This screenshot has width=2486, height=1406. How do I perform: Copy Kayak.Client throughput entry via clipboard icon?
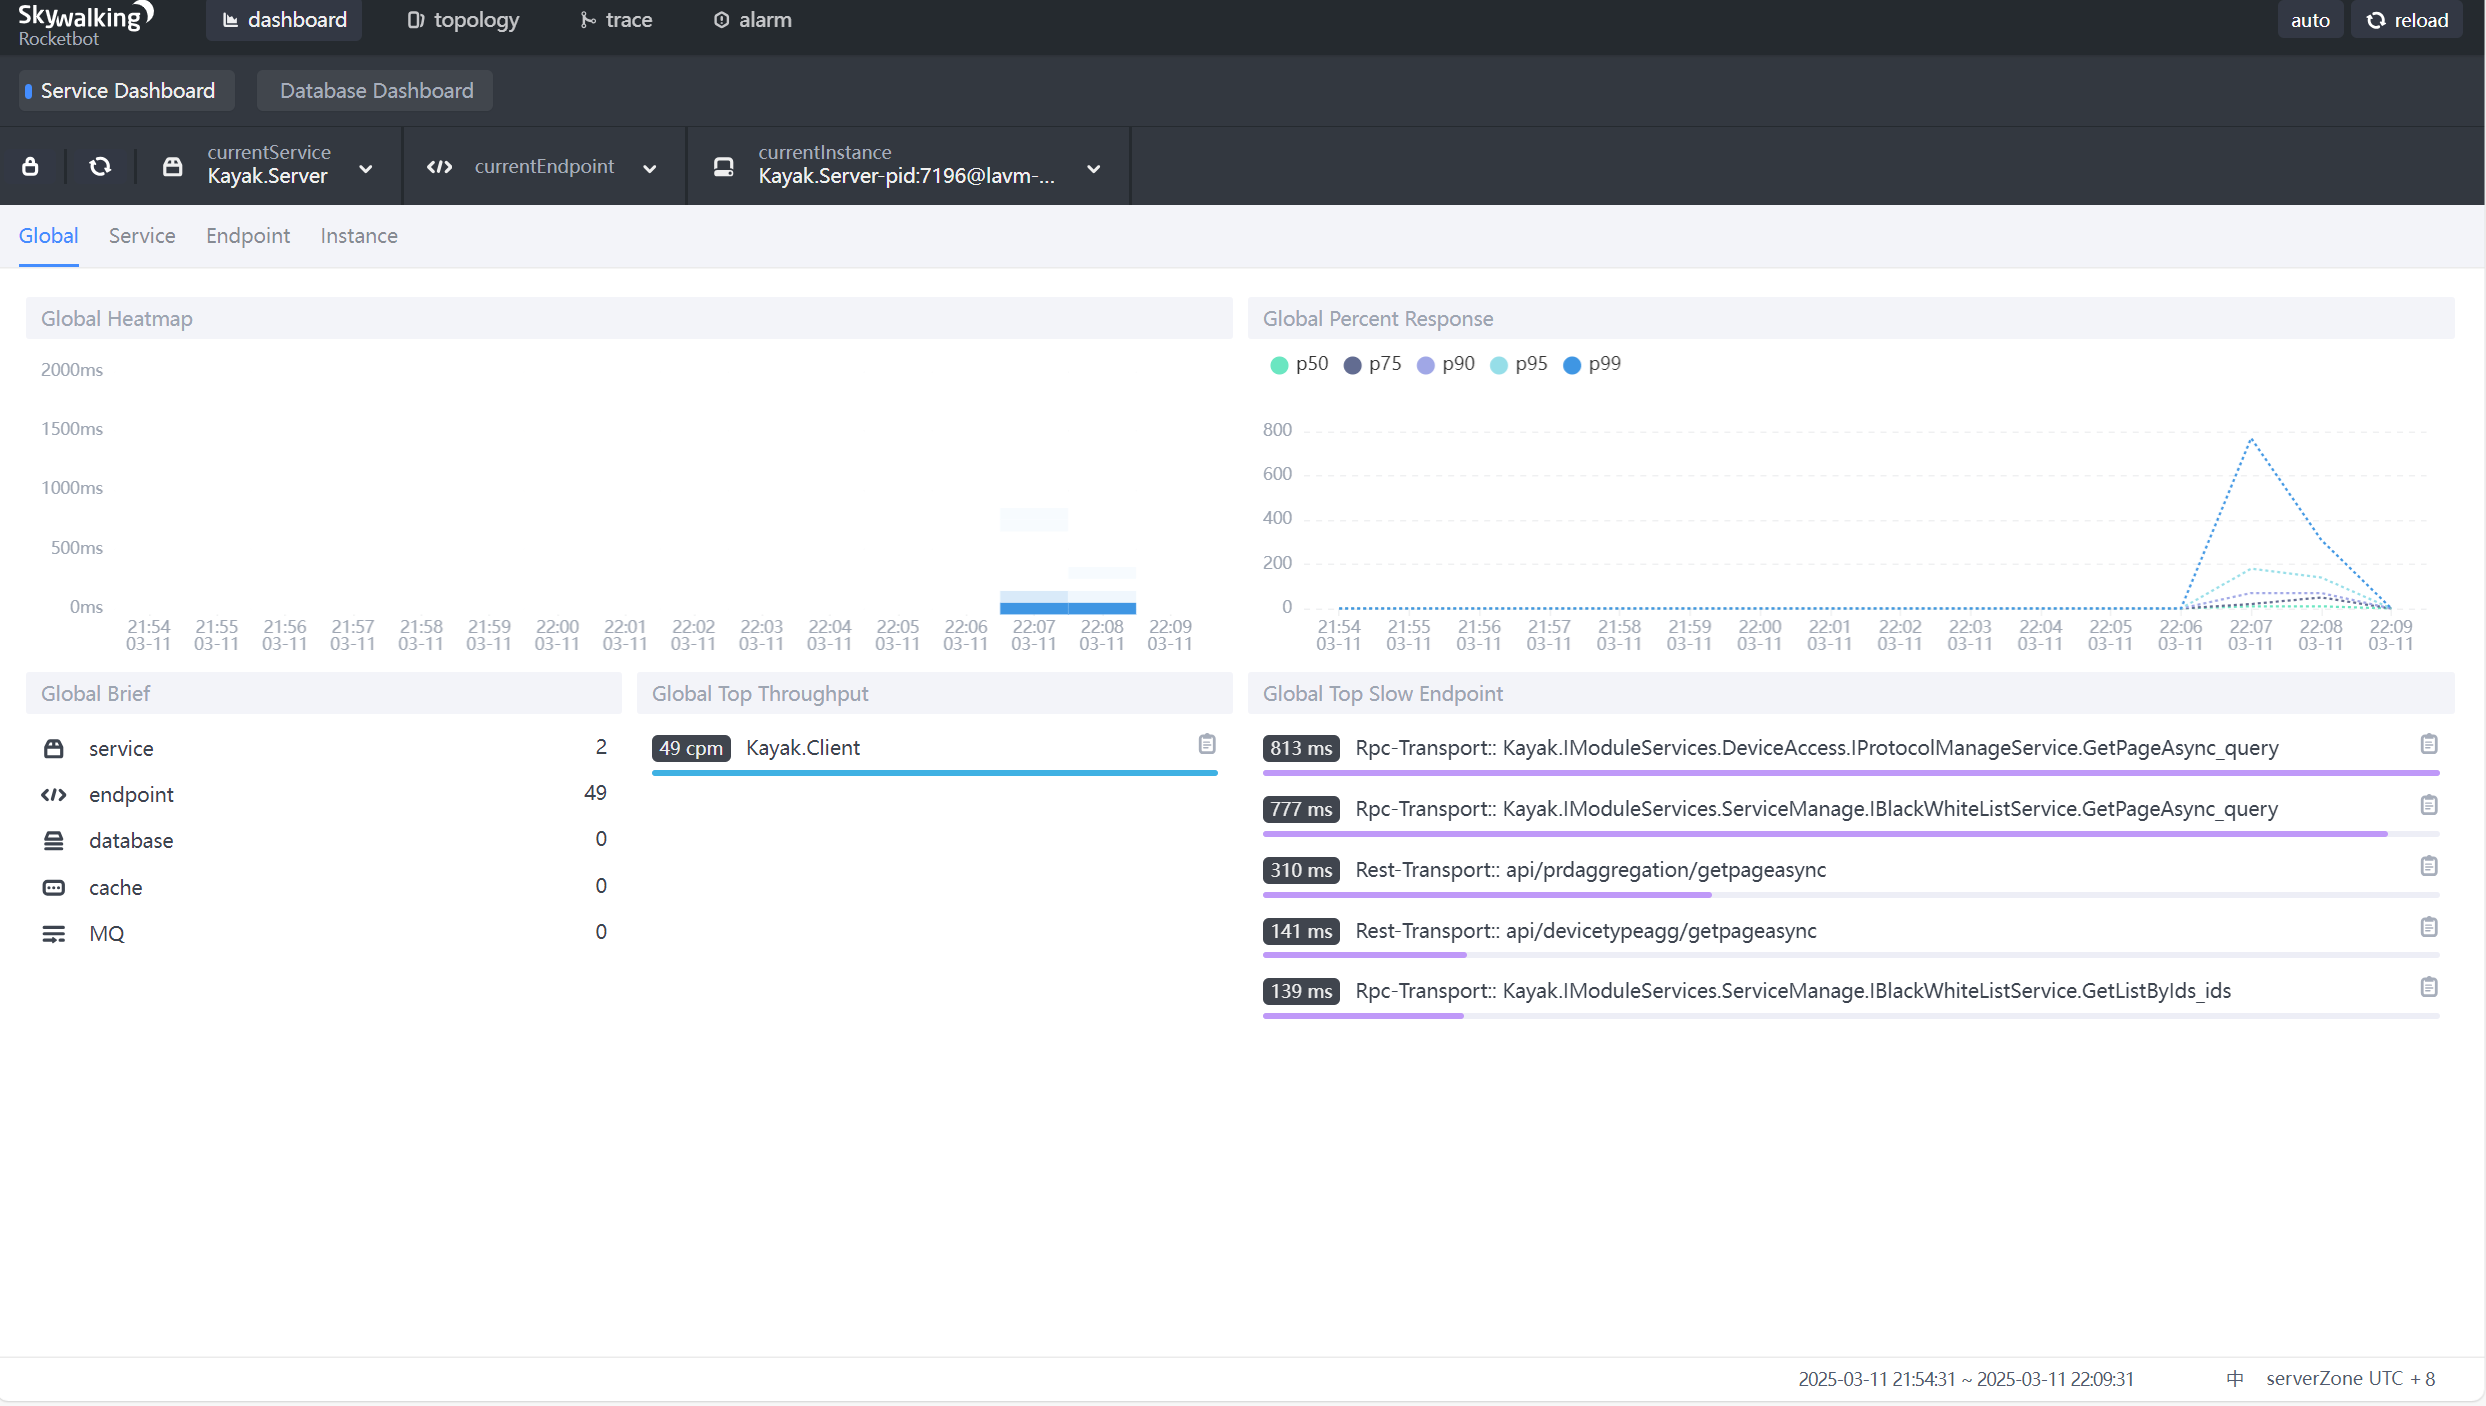1207,744
